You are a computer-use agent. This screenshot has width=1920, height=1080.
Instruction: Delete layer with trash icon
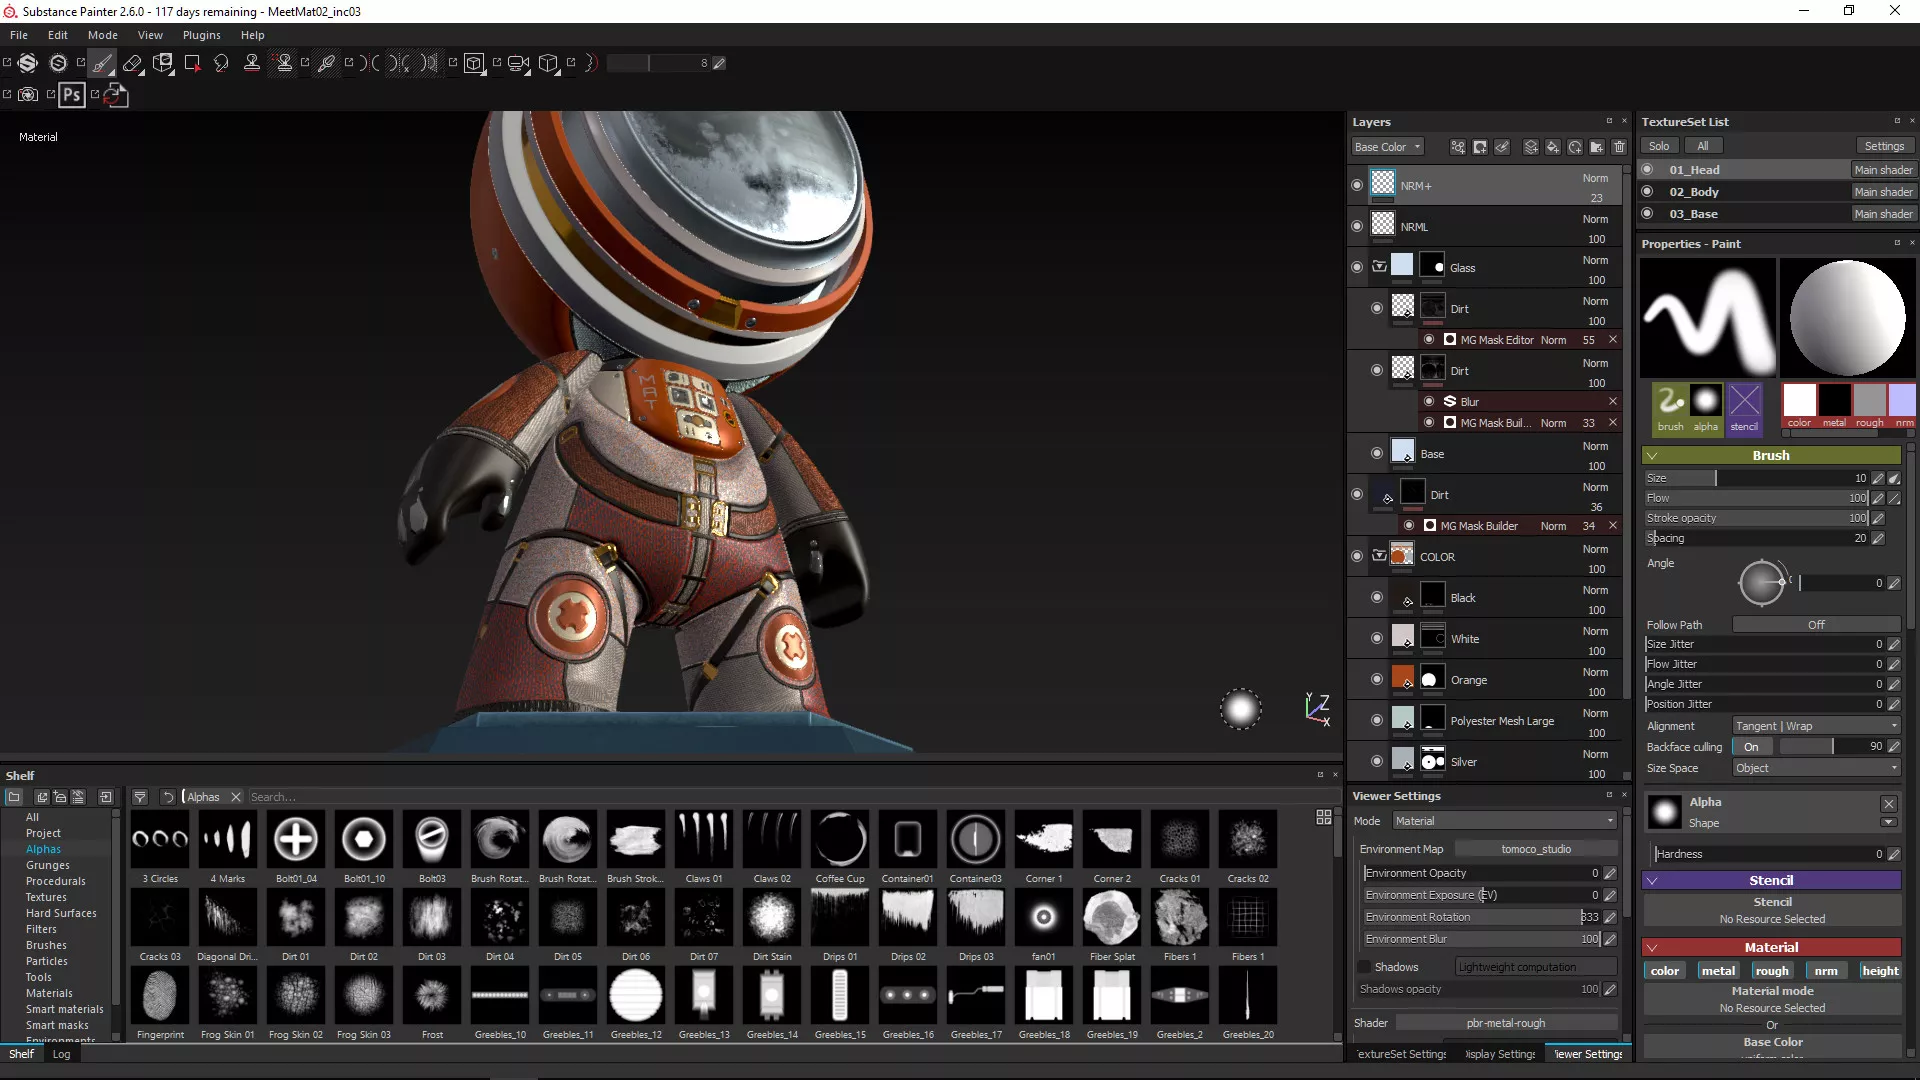point(1619,147)
